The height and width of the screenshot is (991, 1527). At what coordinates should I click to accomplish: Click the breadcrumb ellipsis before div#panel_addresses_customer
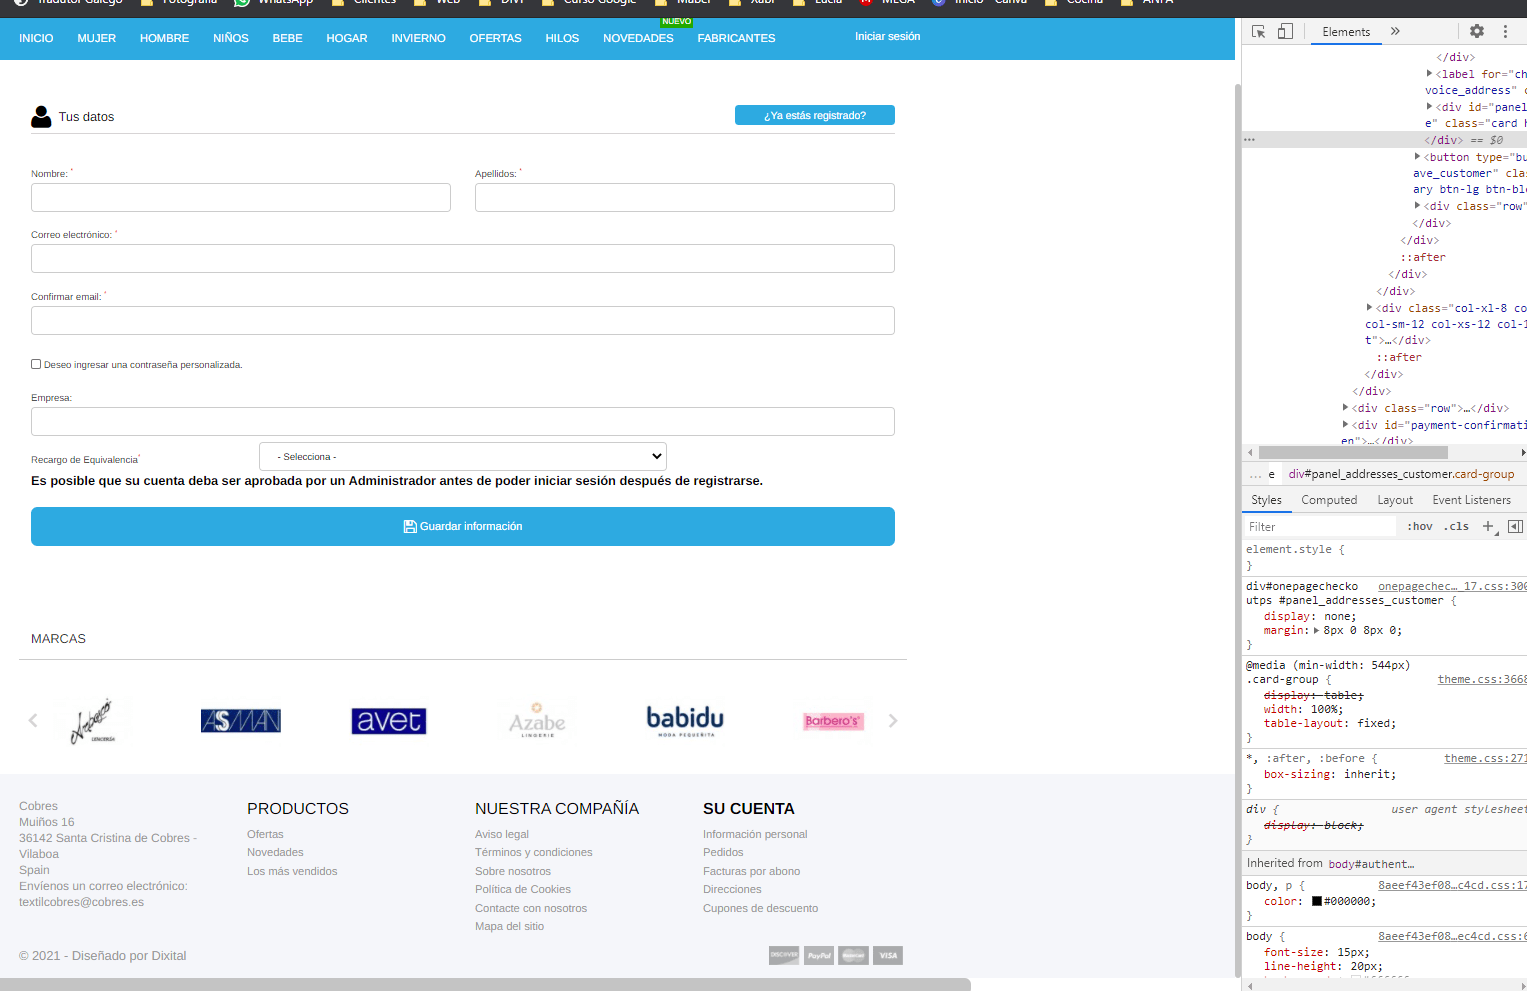(1255, 474)
